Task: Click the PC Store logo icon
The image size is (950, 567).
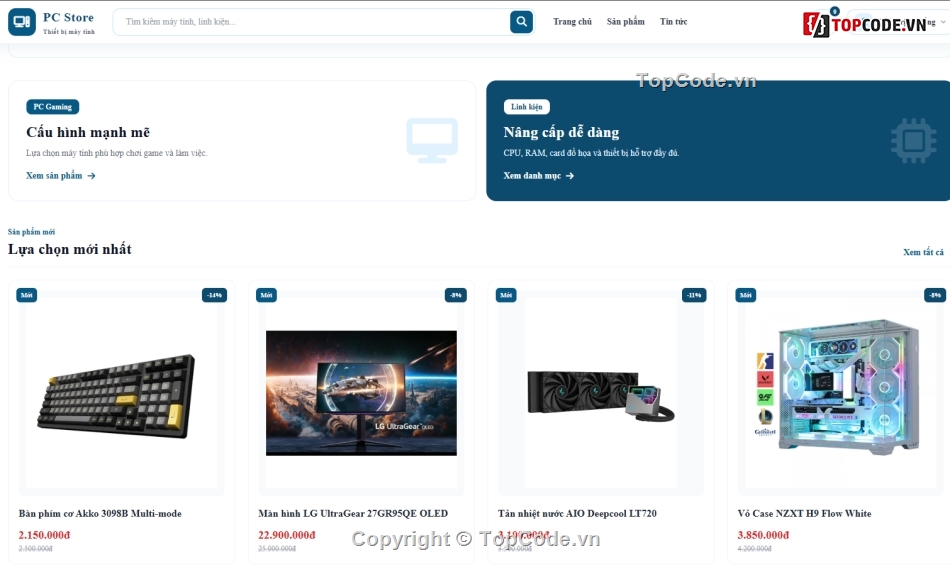Action: (x=22, y=22)
